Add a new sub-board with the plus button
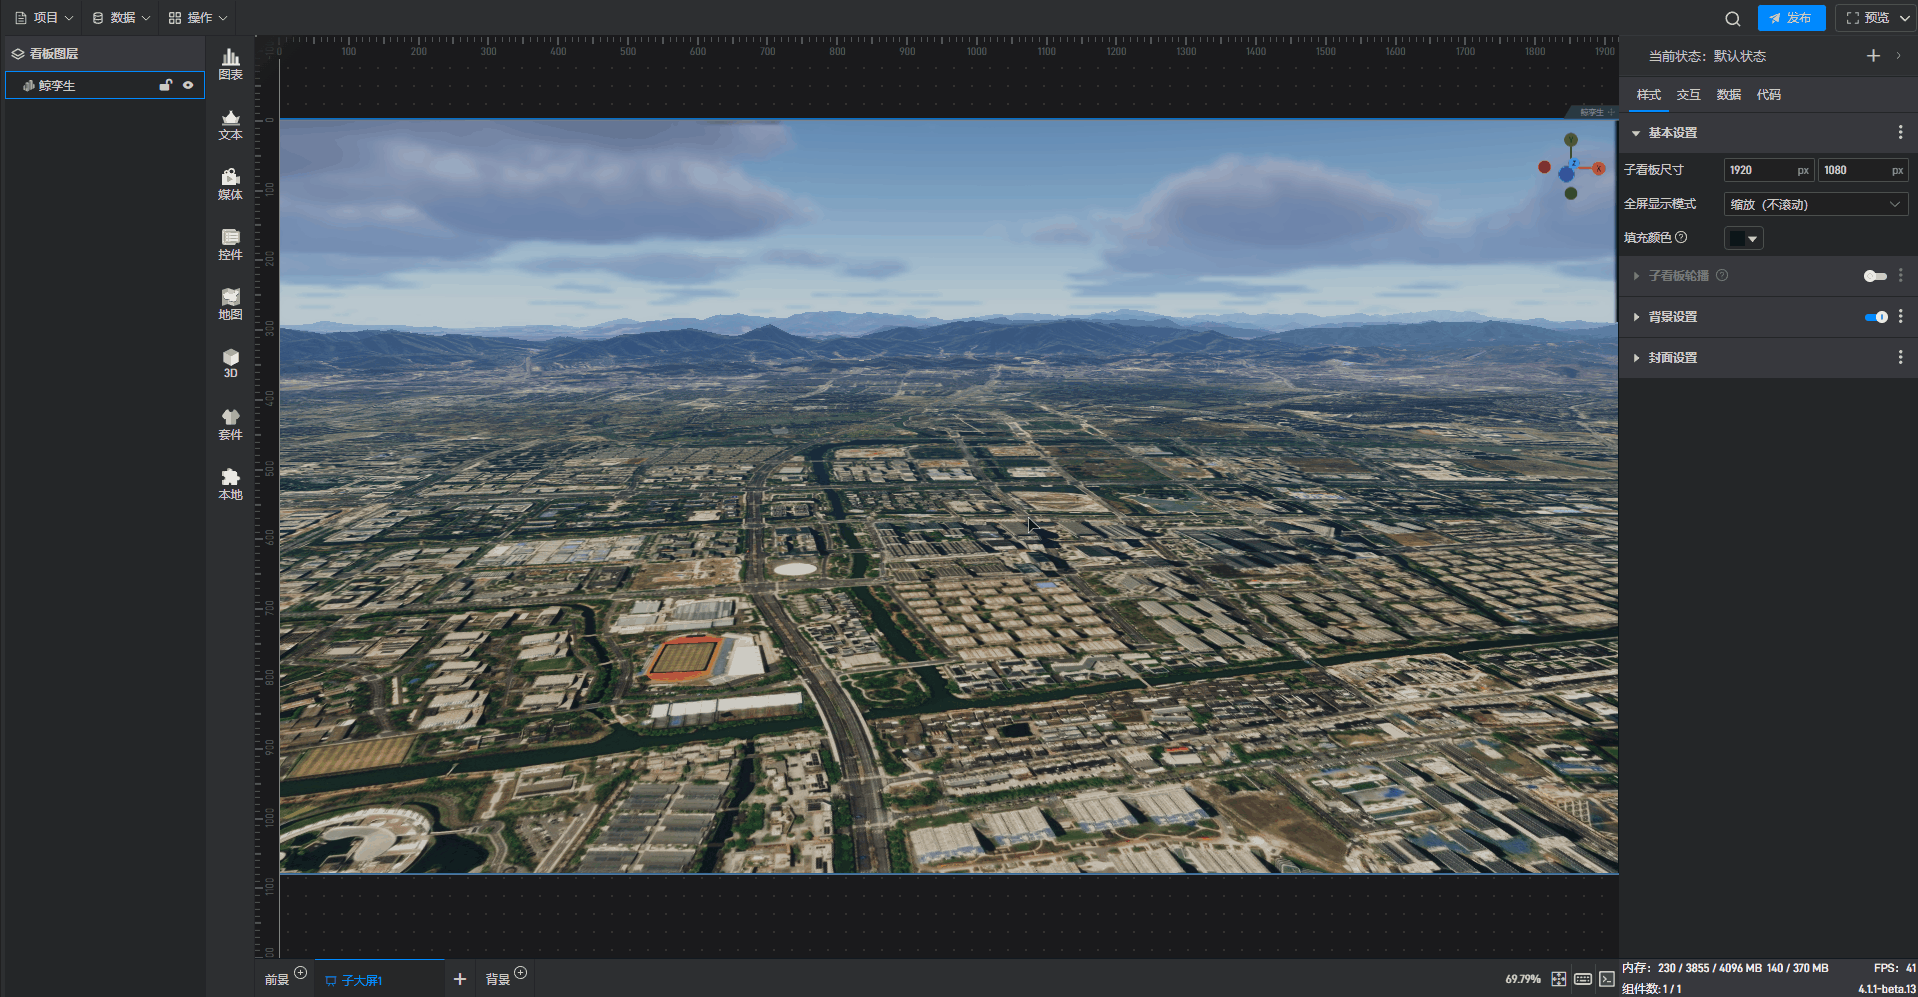This screenshot has width=1918, height=997. tap(460, 979)
